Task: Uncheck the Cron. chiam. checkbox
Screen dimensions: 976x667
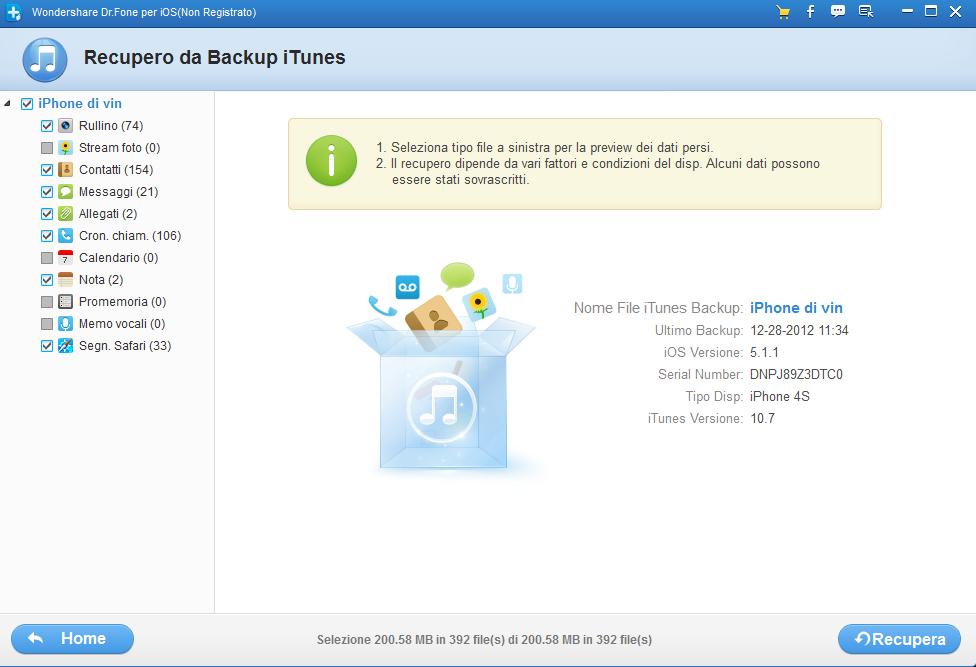Action: tap(47, 236)
